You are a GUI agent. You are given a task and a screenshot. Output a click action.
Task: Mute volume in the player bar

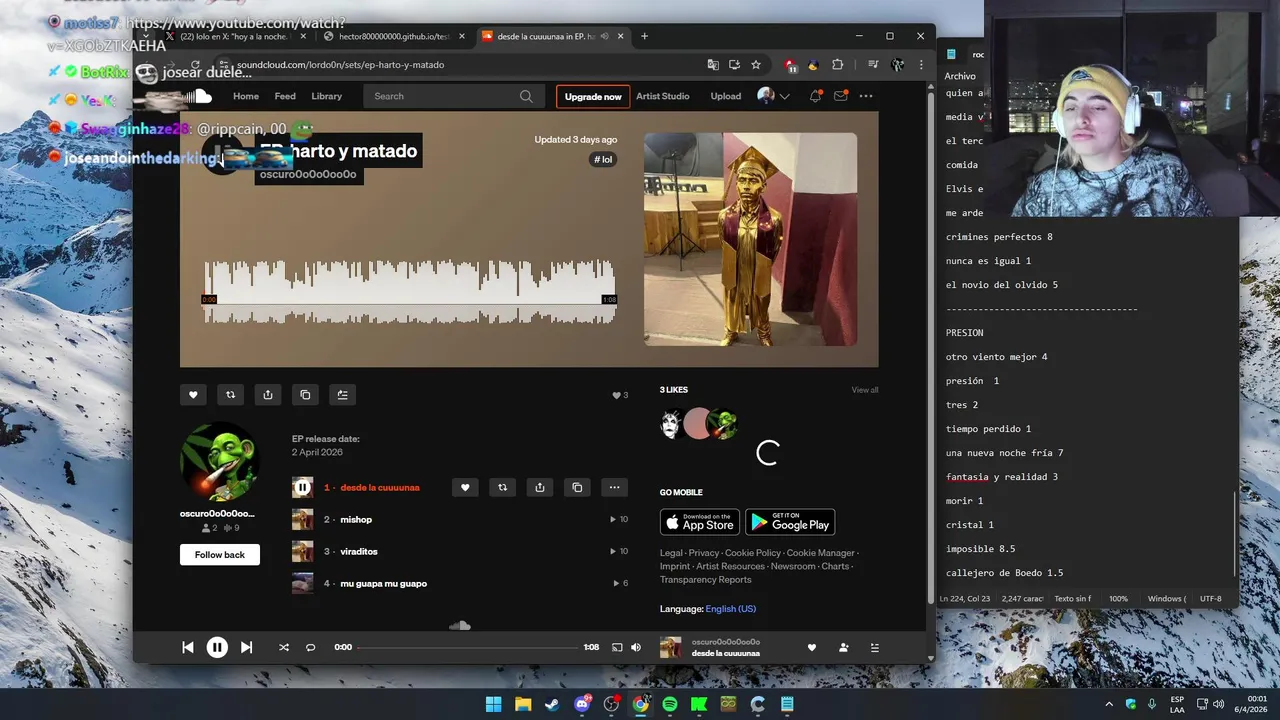[636, 647]
